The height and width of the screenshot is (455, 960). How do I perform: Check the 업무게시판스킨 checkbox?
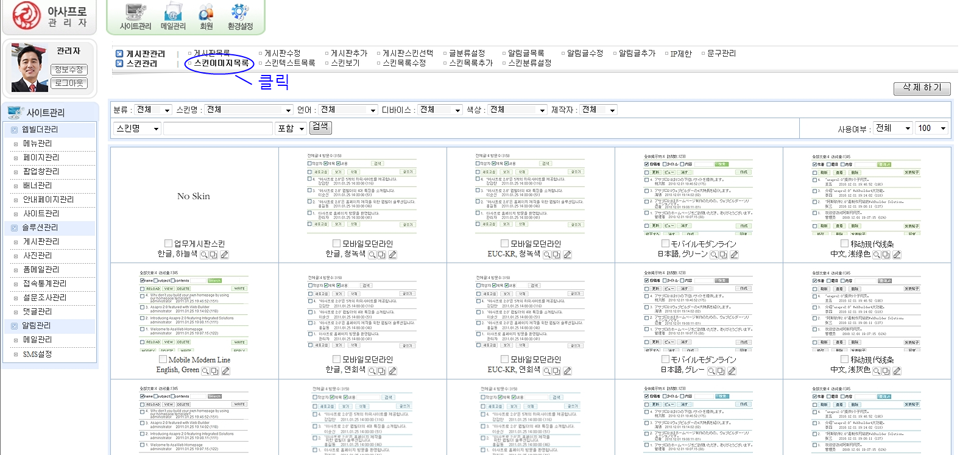tap(168, 244)
